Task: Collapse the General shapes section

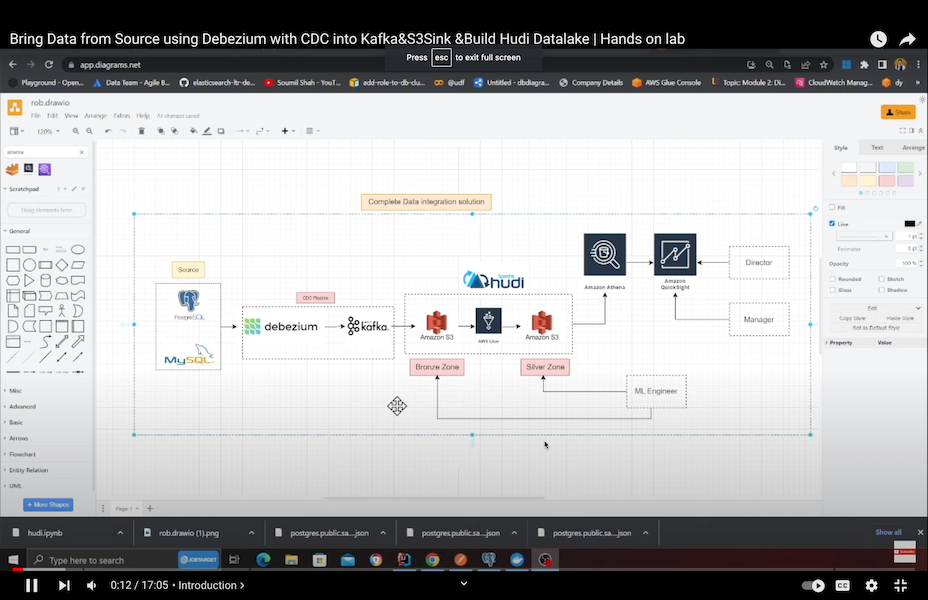Action: tap(22, 230)
